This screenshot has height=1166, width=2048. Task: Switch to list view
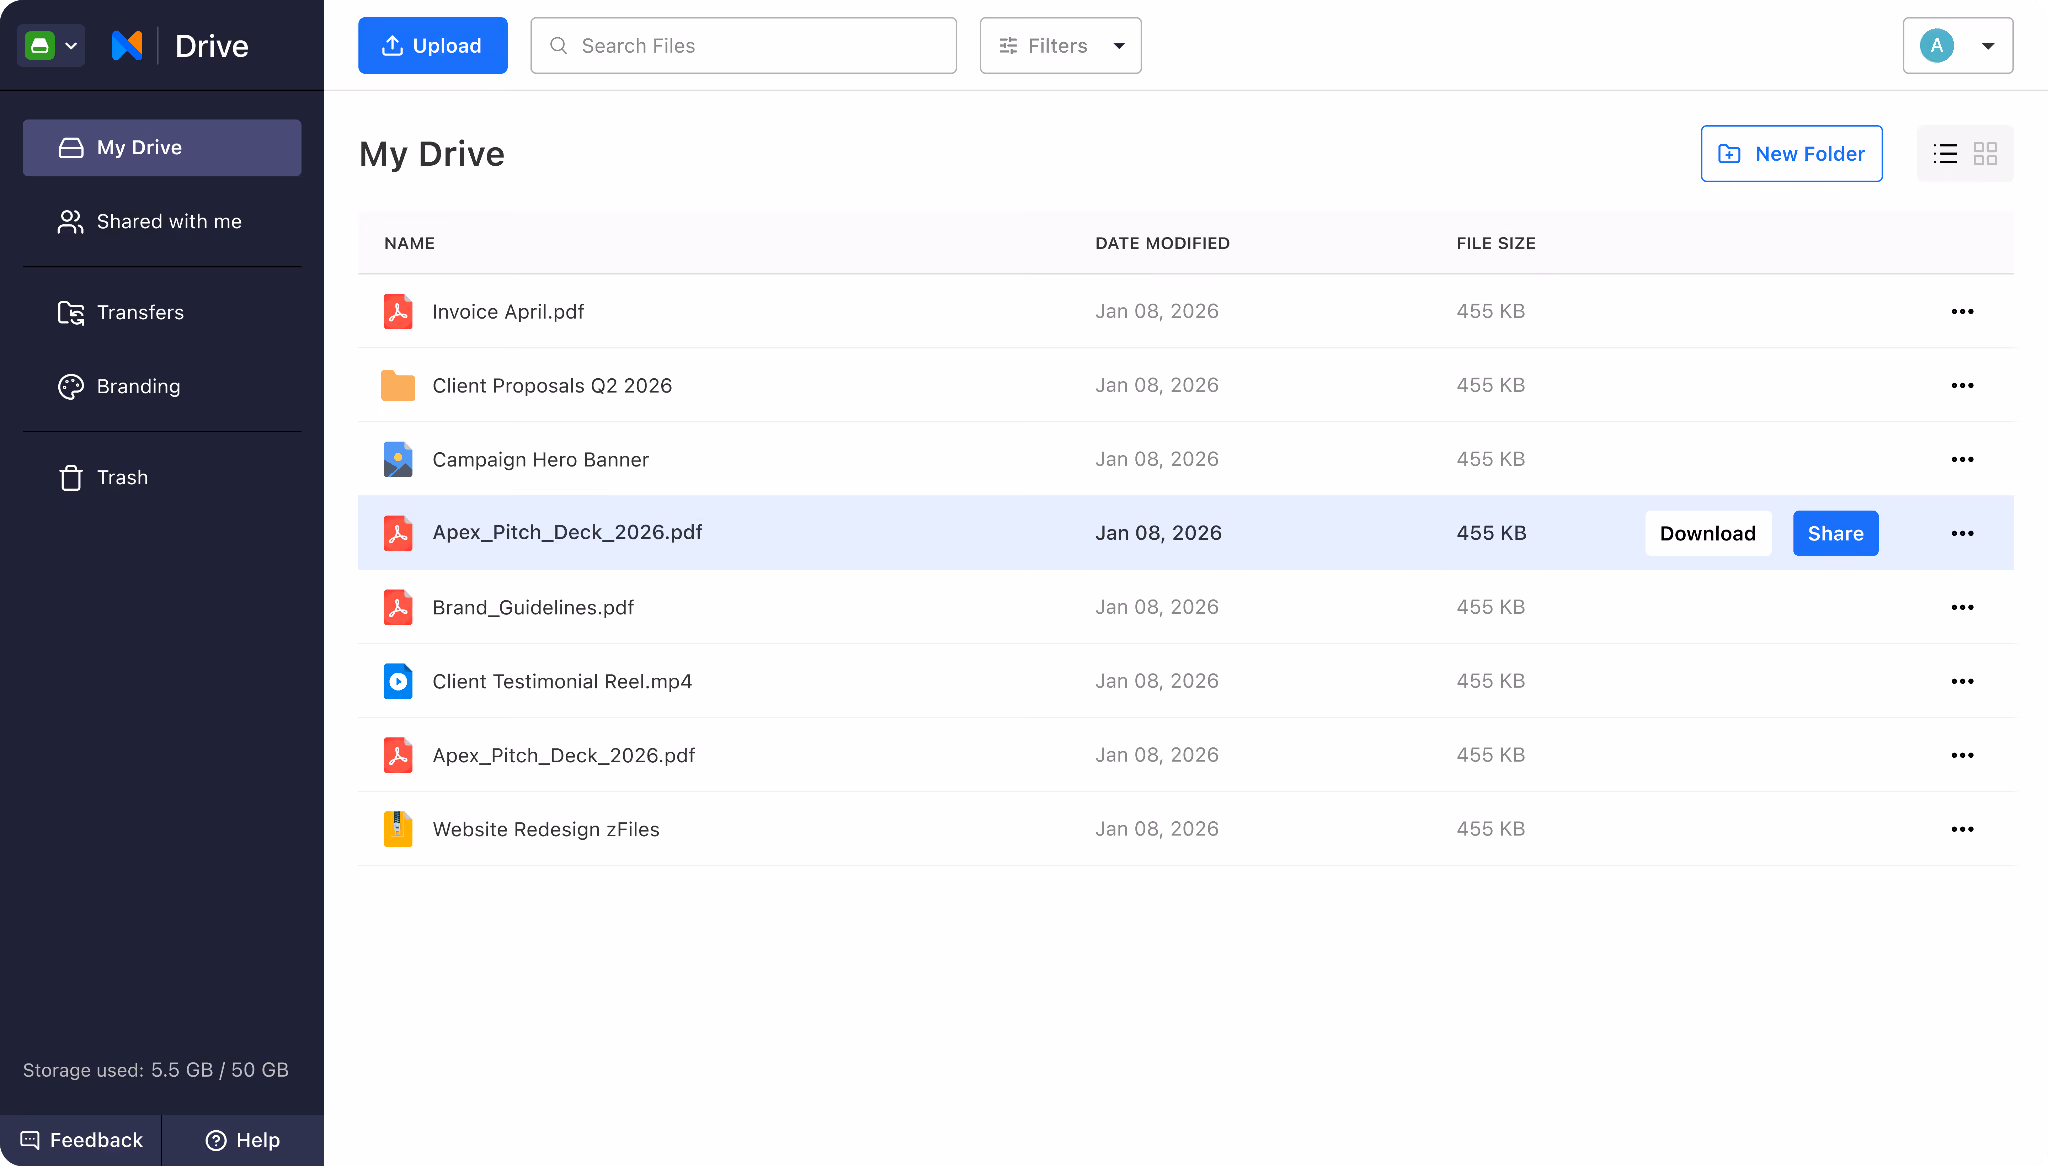click(1945, 154)
